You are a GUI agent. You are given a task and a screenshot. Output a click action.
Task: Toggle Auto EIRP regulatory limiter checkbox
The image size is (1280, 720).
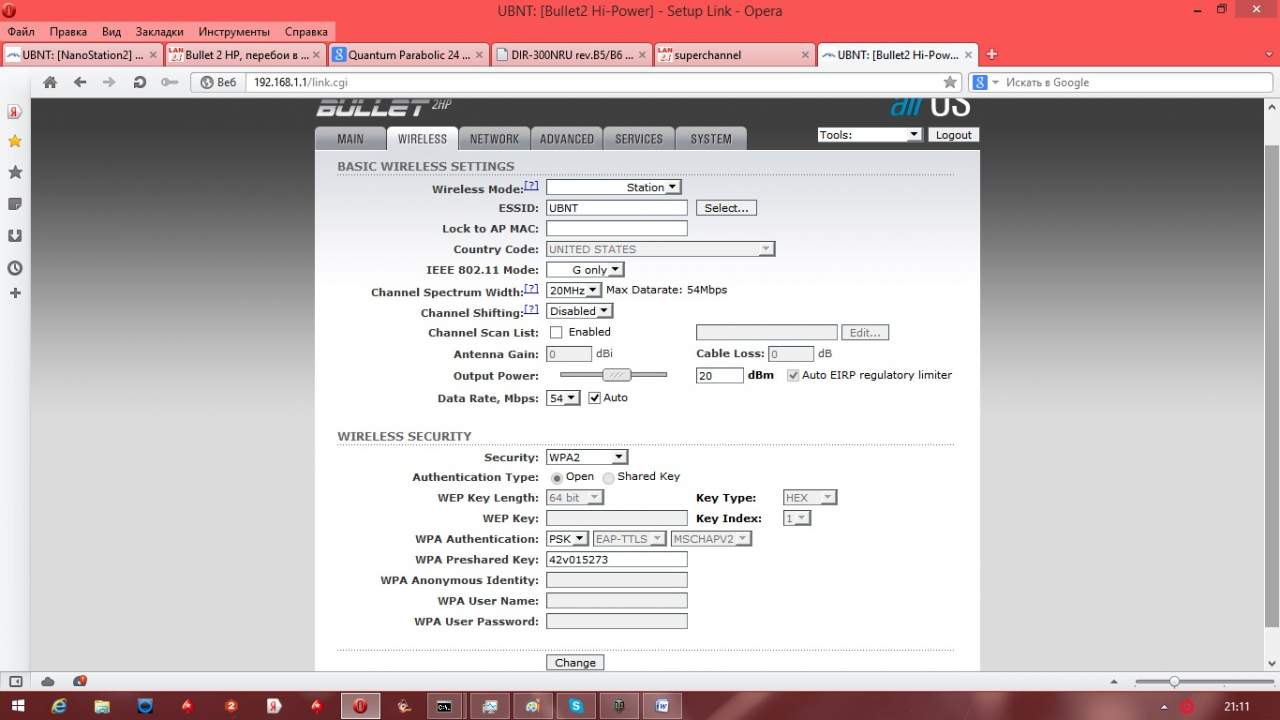[x=793, y=375]
